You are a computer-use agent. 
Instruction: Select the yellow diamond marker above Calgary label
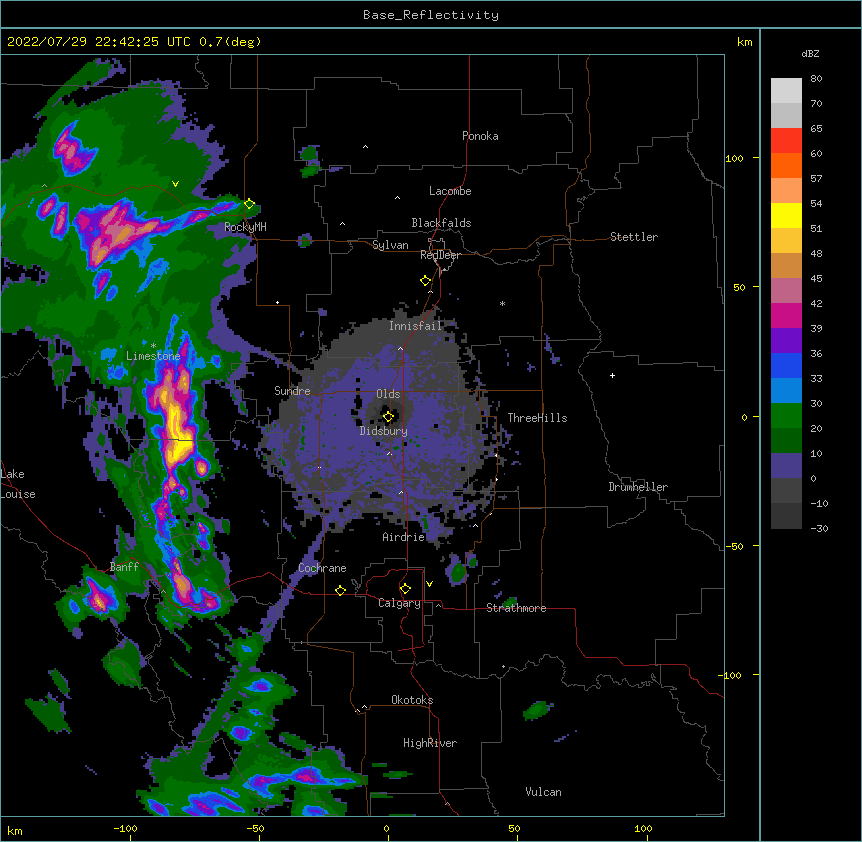click(x=405, y=589)
